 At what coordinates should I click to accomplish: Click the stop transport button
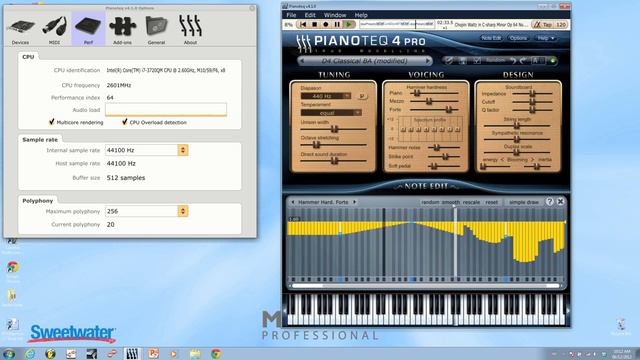click(x=314, y=25)
